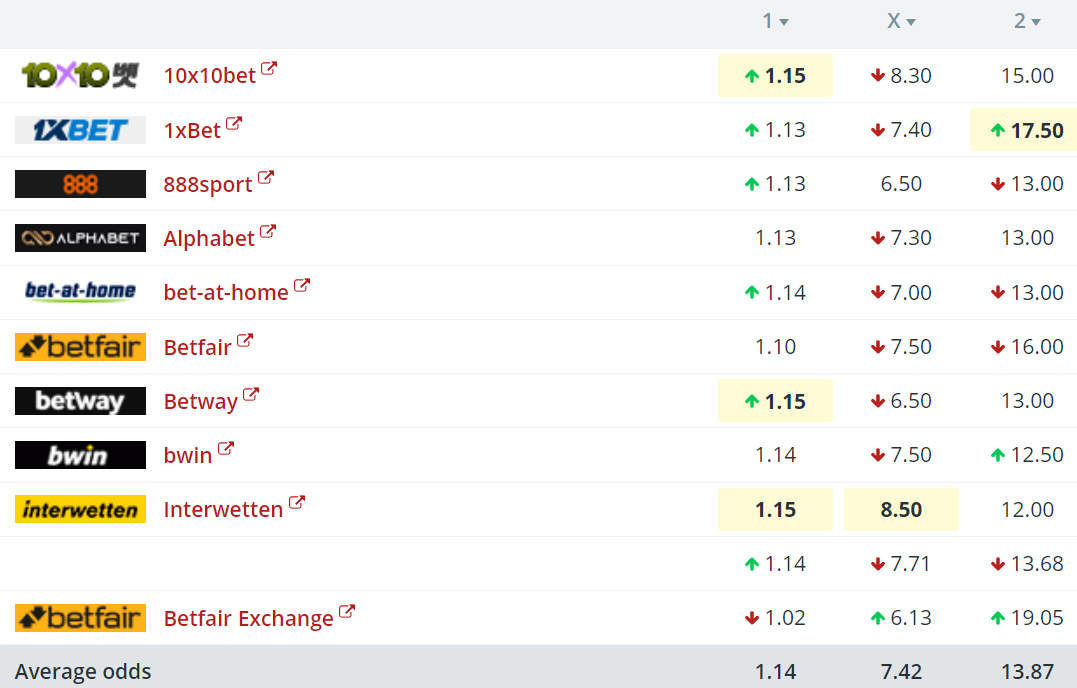Open the 10x10bet bookmaker link
The width and height of the screenshot is (1077, 688).
tap(209, 75)
